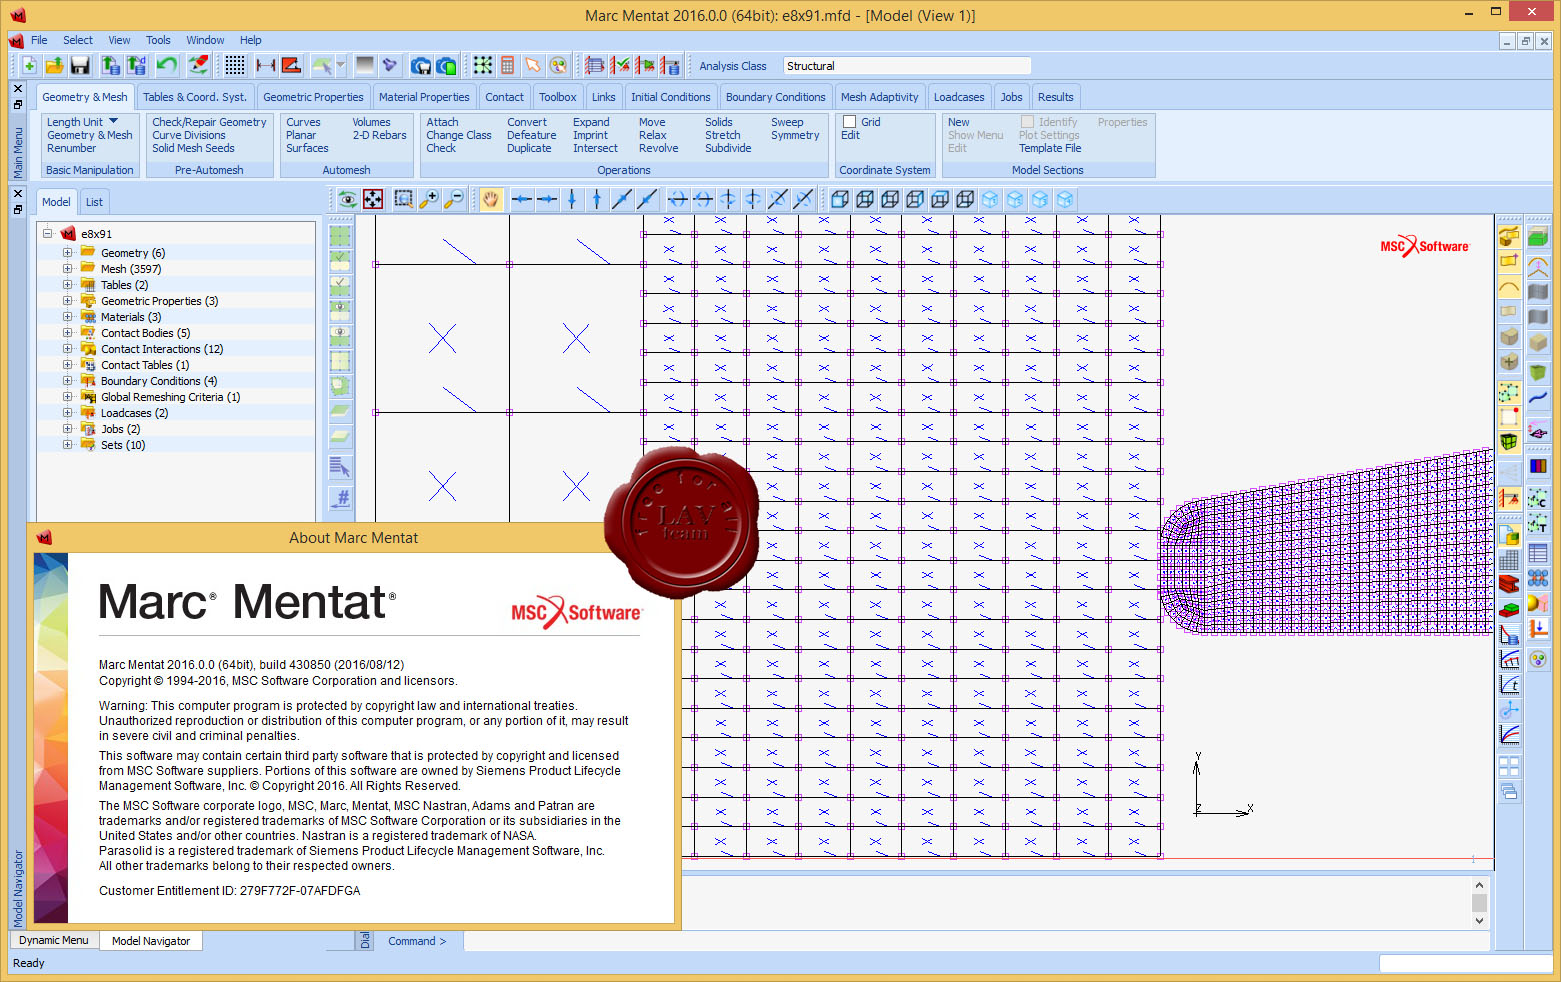Expand the Materials (3) tree node

point(67,317)
